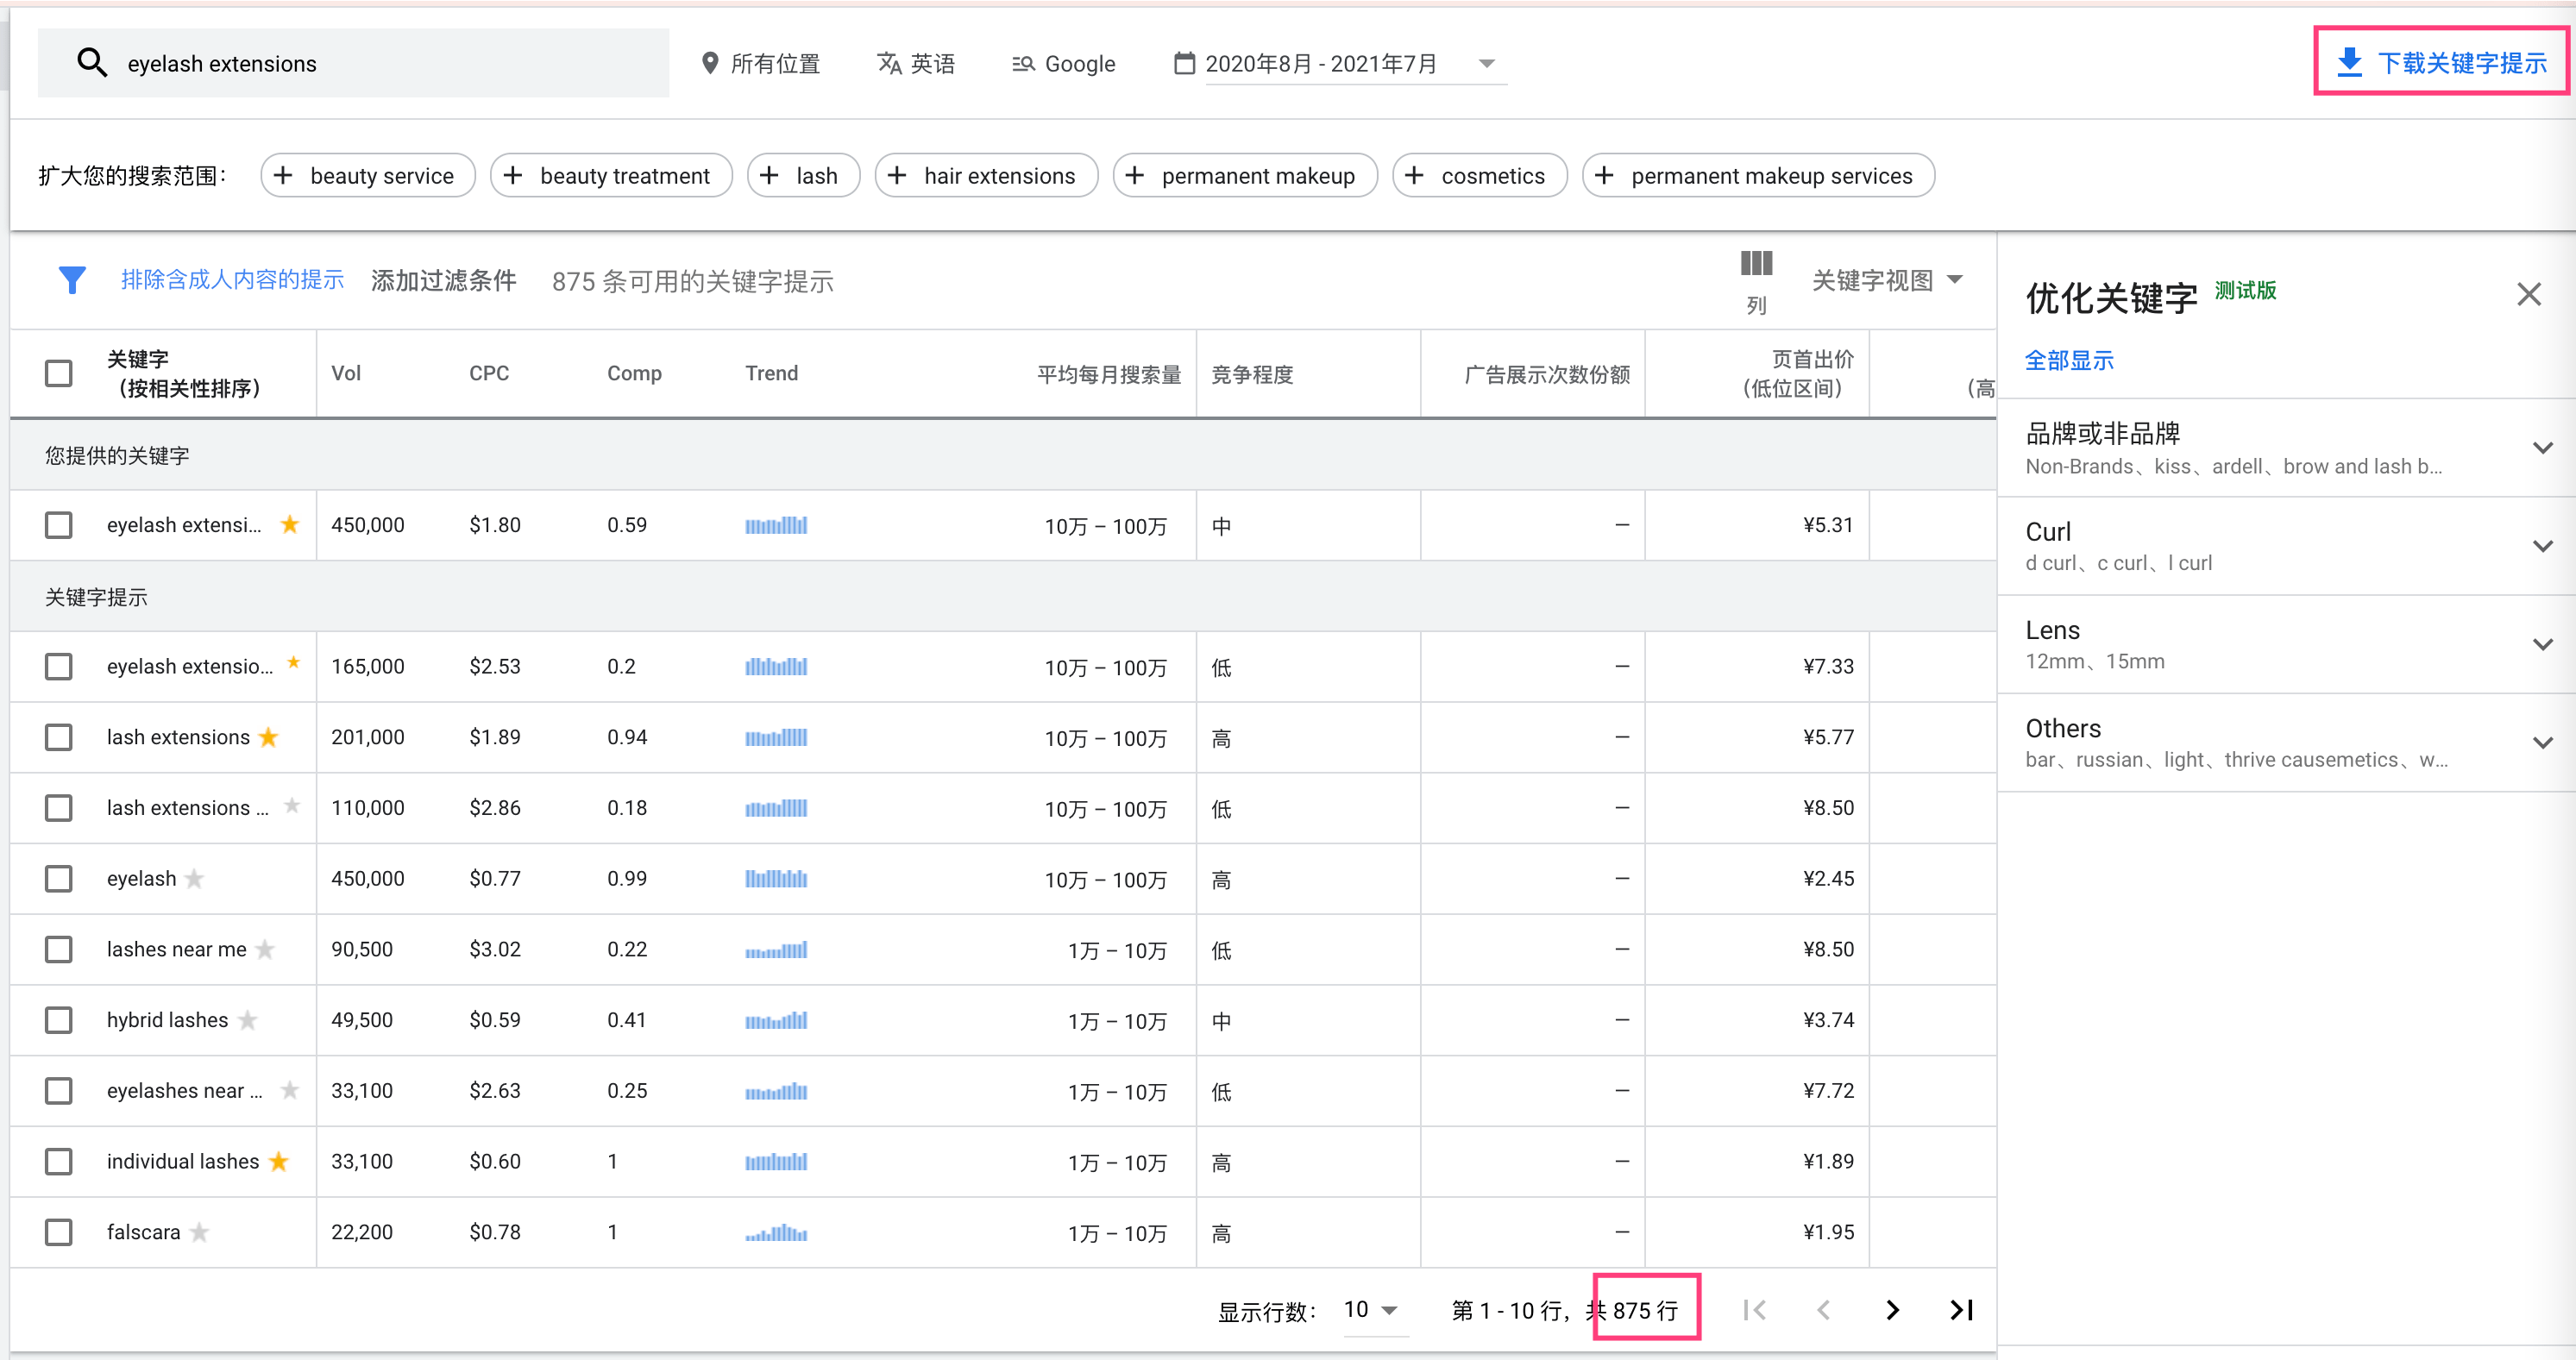Jump to the last page of results
Screen dimensions: 2576x1360
1960,1310
